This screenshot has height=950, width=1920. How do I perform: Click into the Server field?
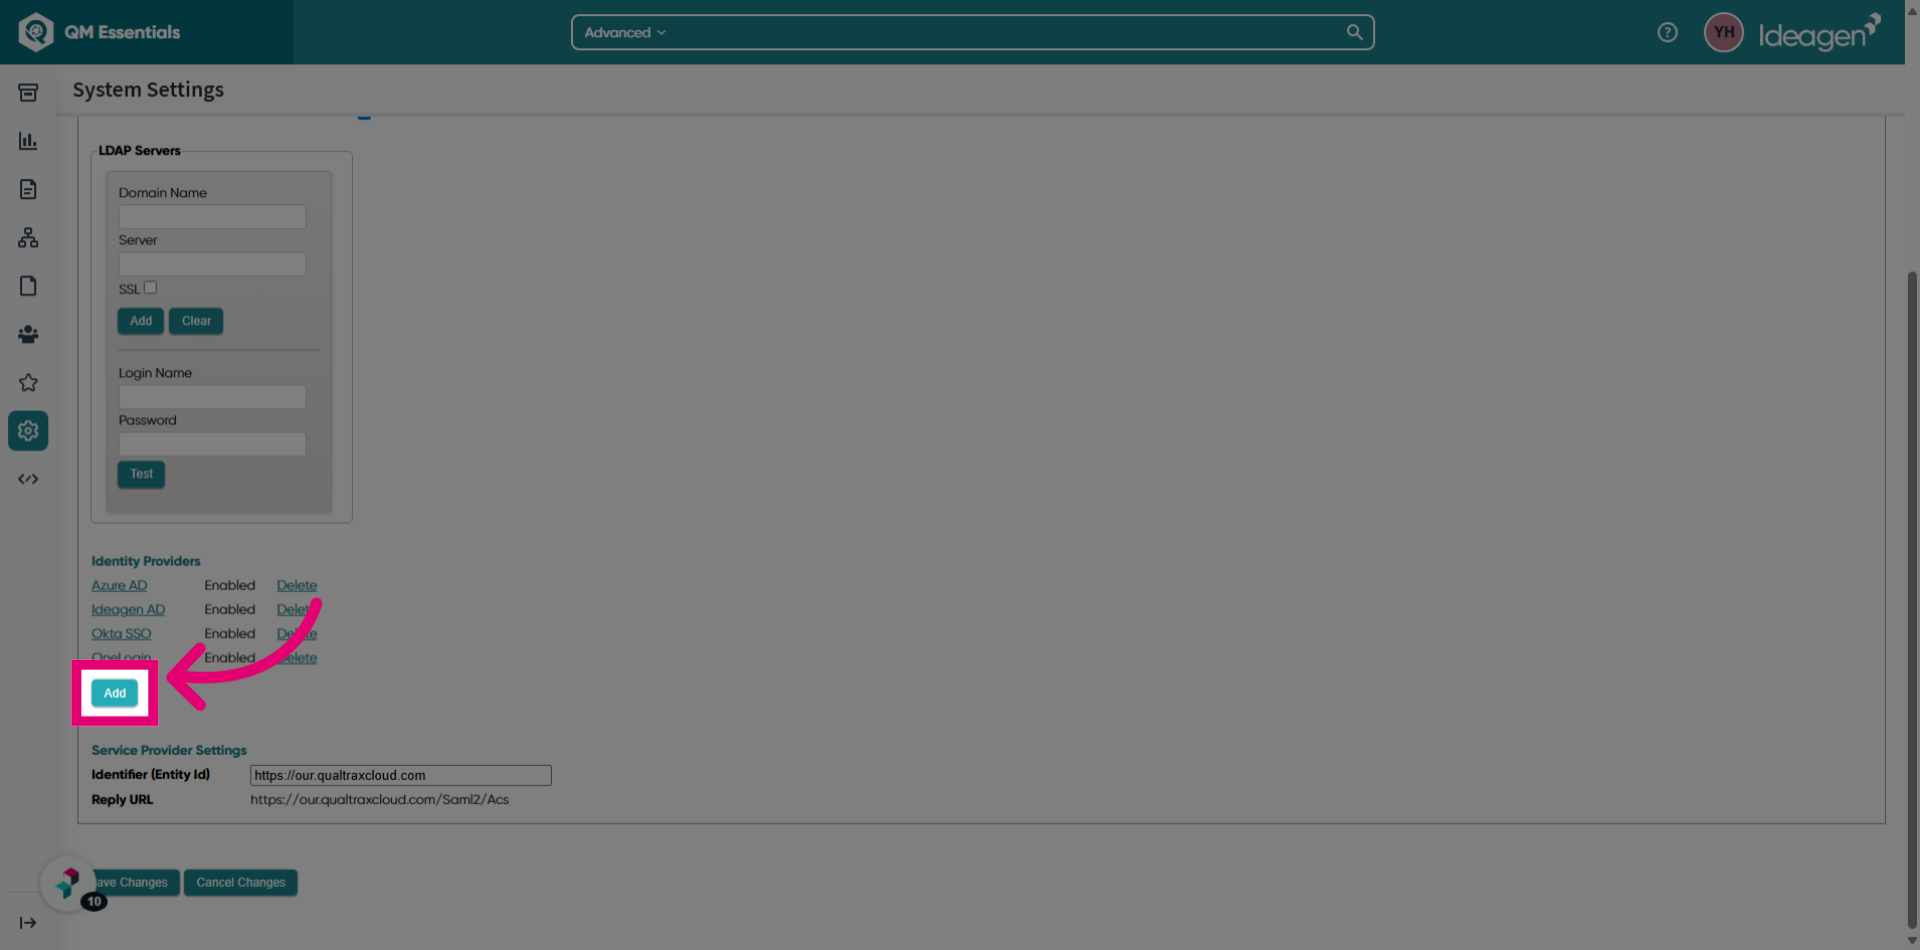212,264
